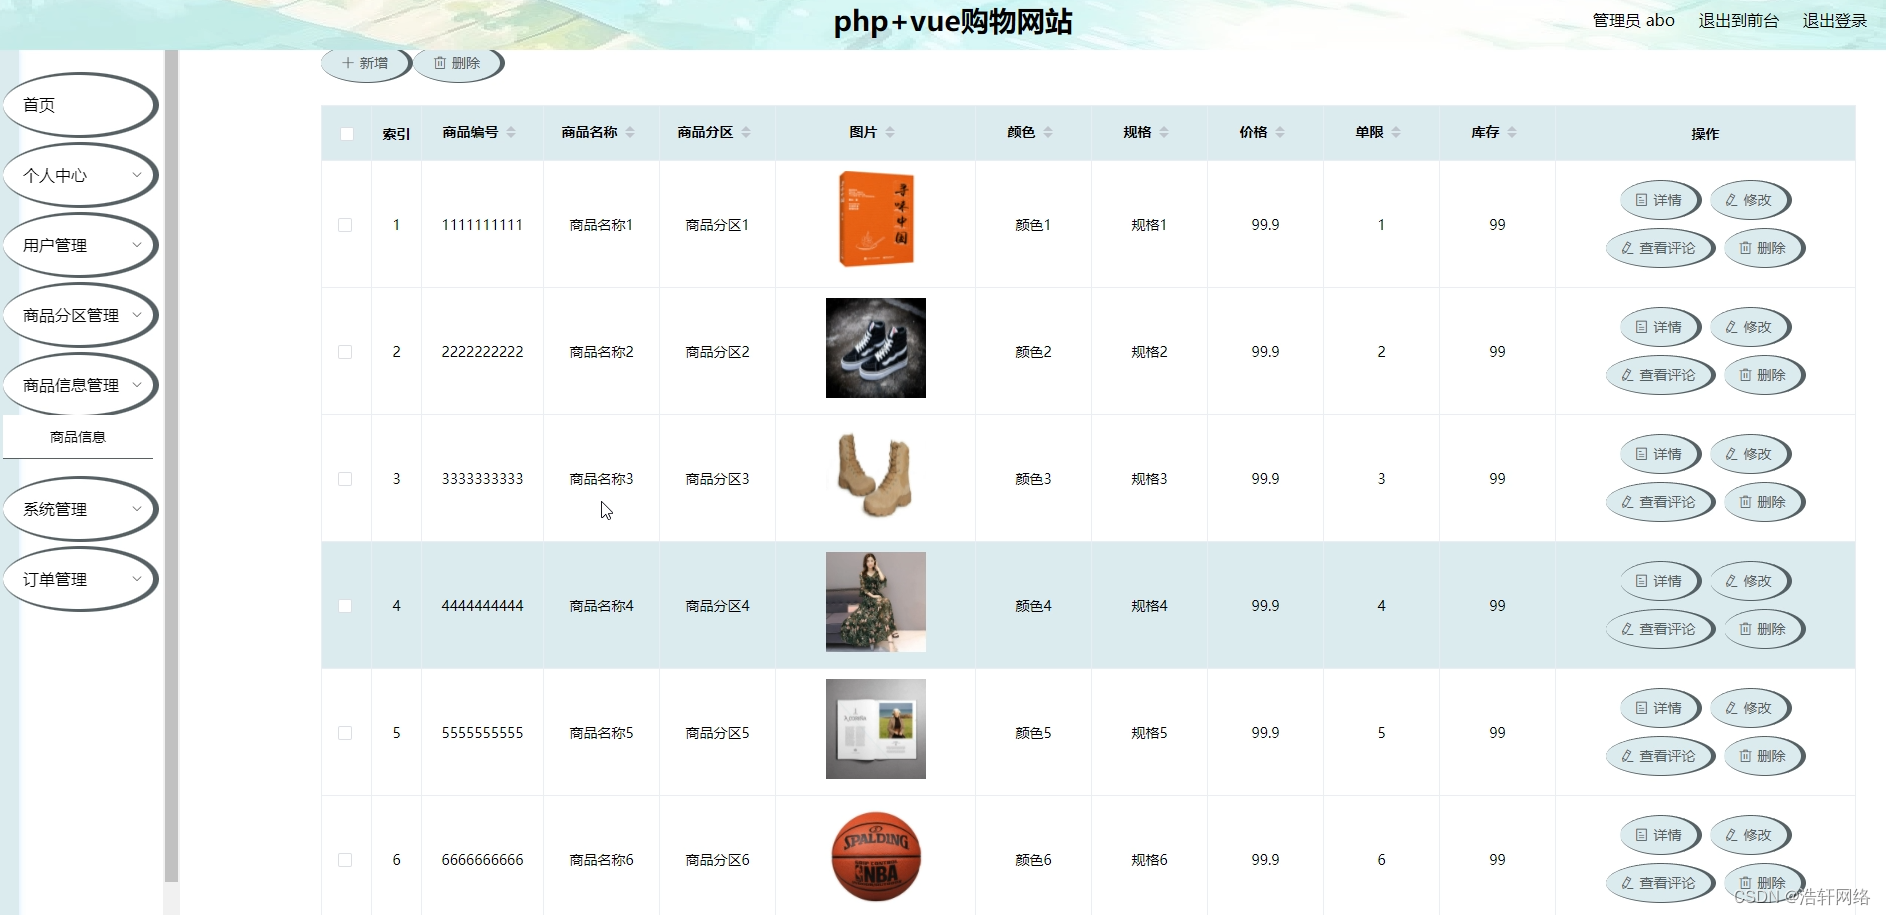This screenshot has height=915, width=1886.
Task: Click 退出登录 in the header
Action: [1834, 20]
